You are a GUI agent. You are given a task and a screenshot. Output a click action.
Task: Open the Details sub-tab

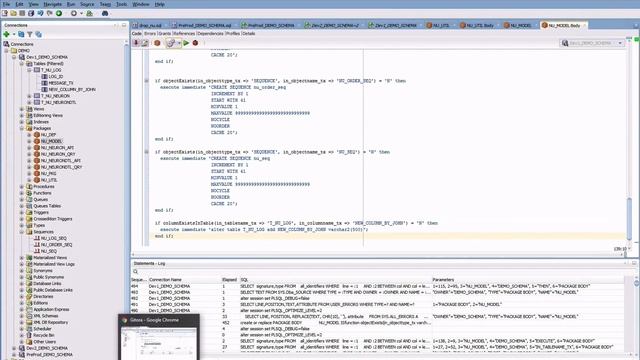[x=249, y=33]
